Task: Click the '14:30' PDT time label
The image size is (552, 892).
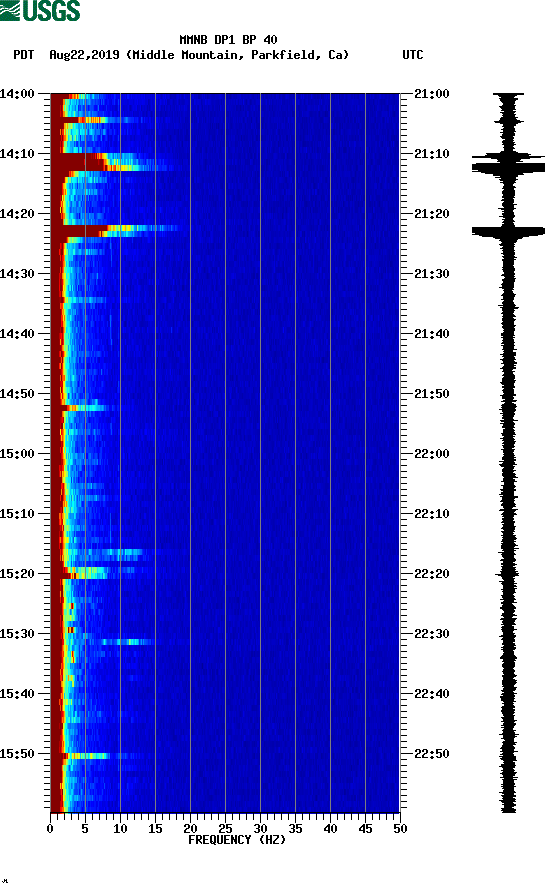Action: tap(17, 274)
